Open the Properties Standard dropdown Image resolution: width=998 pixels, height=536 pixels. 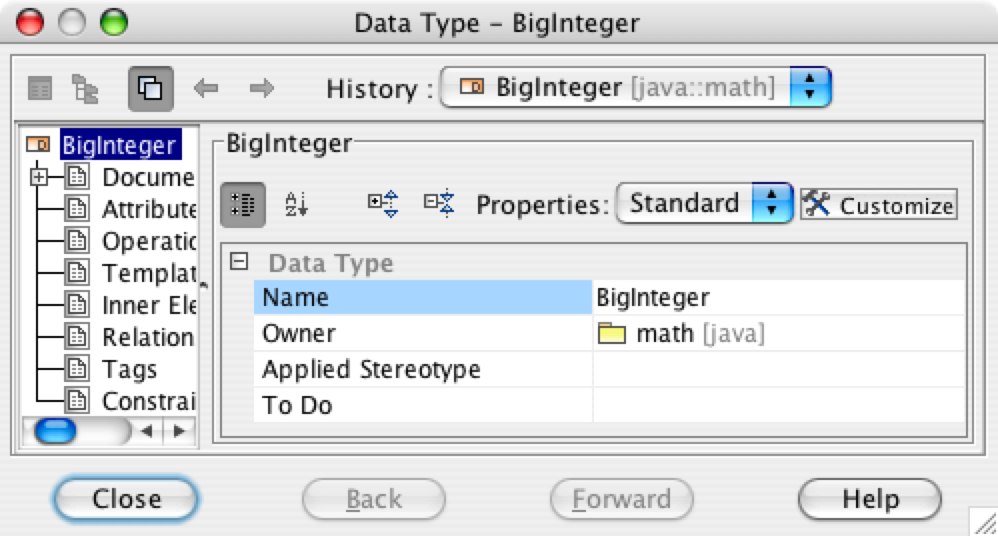click(705, 204)
